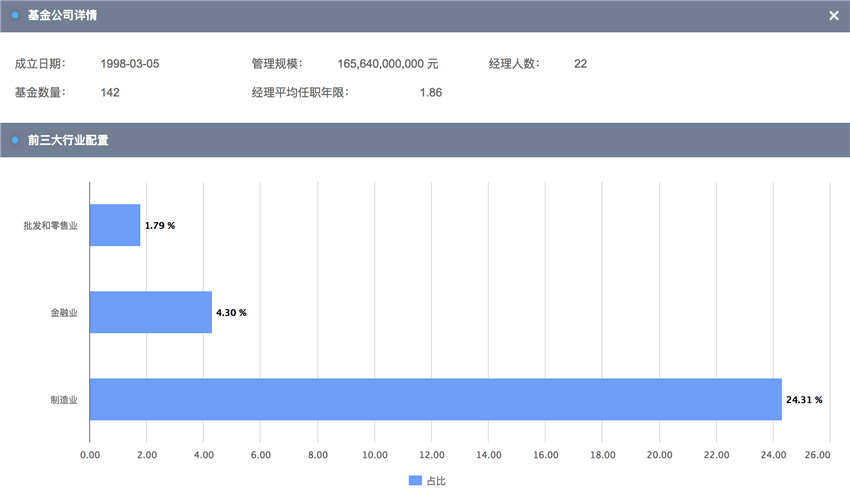This screenshot has width=850, height=499.
Task: Click the 26.00 x-axis tick label
Action: point(817,455)
